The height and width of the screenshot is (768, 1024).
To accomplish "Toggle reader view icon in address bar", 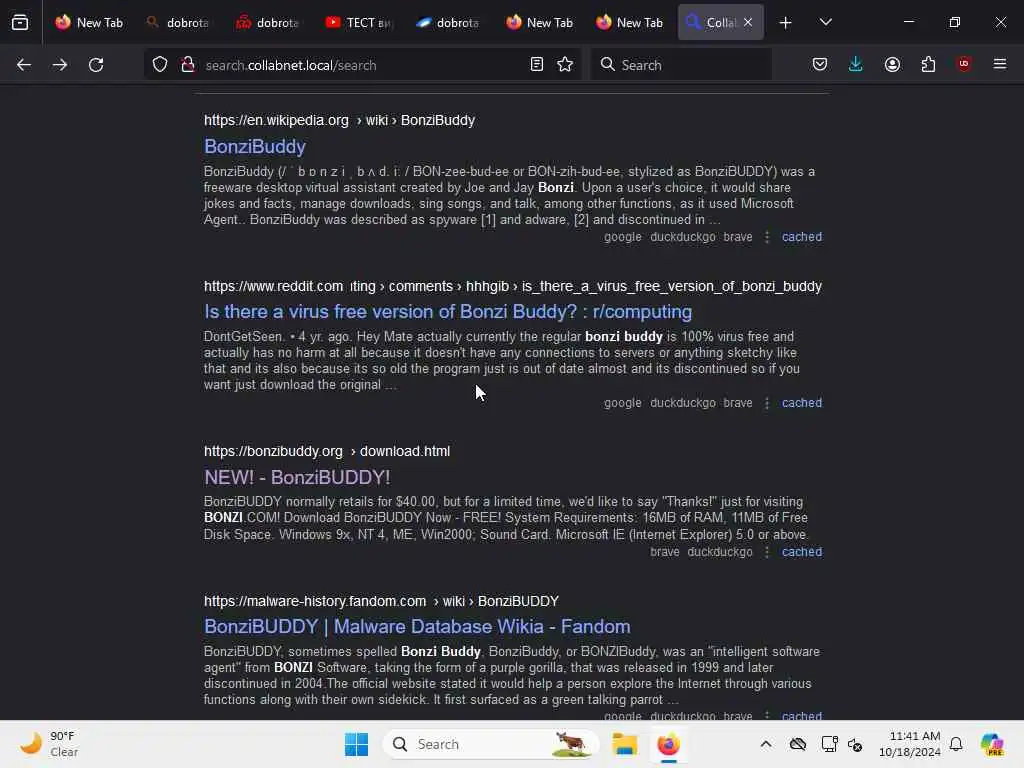I will pyautogui.click(x=537, y=65).
